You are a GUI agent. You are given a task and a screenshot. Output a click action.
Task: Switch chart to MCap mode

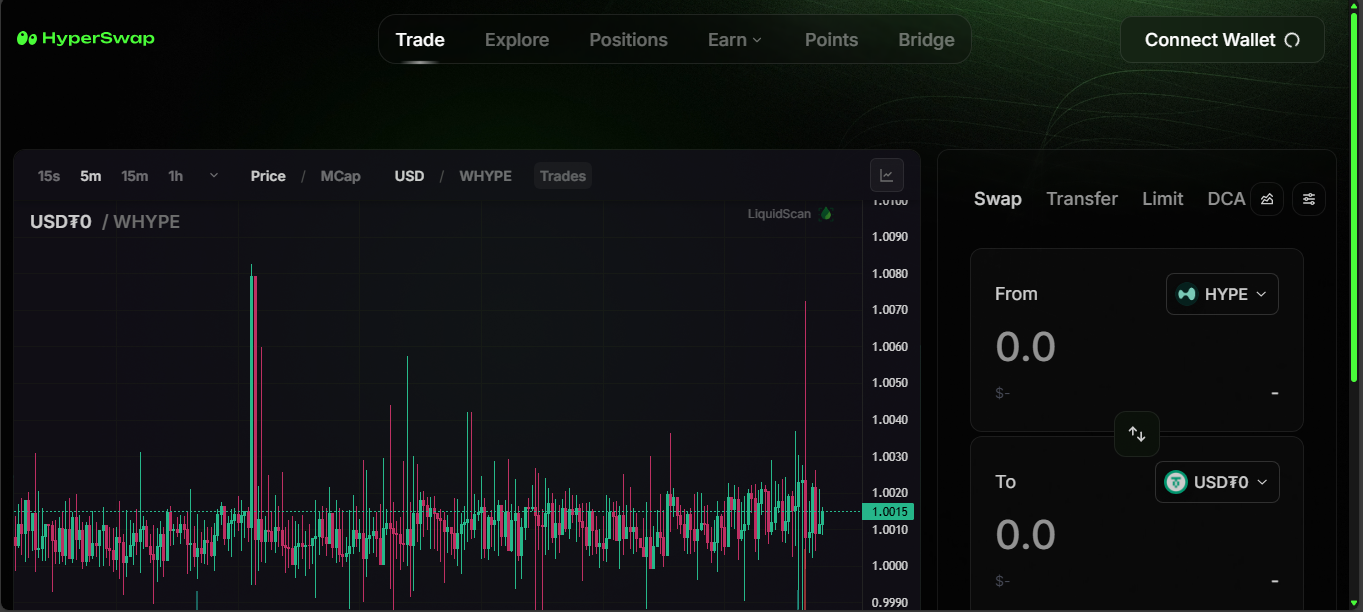tap(340, 176)
